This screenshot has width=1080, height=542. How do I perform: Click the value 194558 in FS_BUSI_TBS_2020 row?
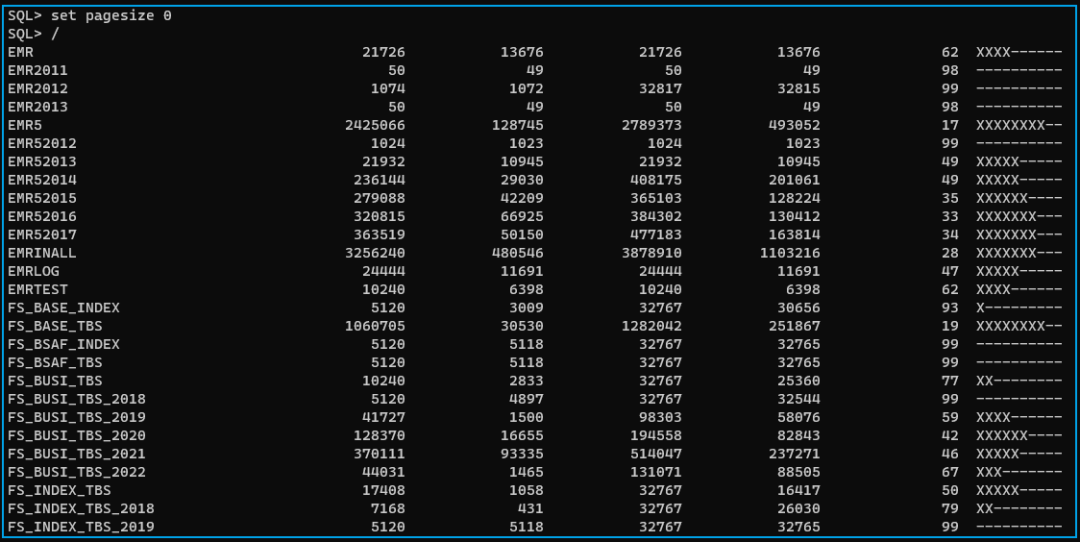click(656, 435)
